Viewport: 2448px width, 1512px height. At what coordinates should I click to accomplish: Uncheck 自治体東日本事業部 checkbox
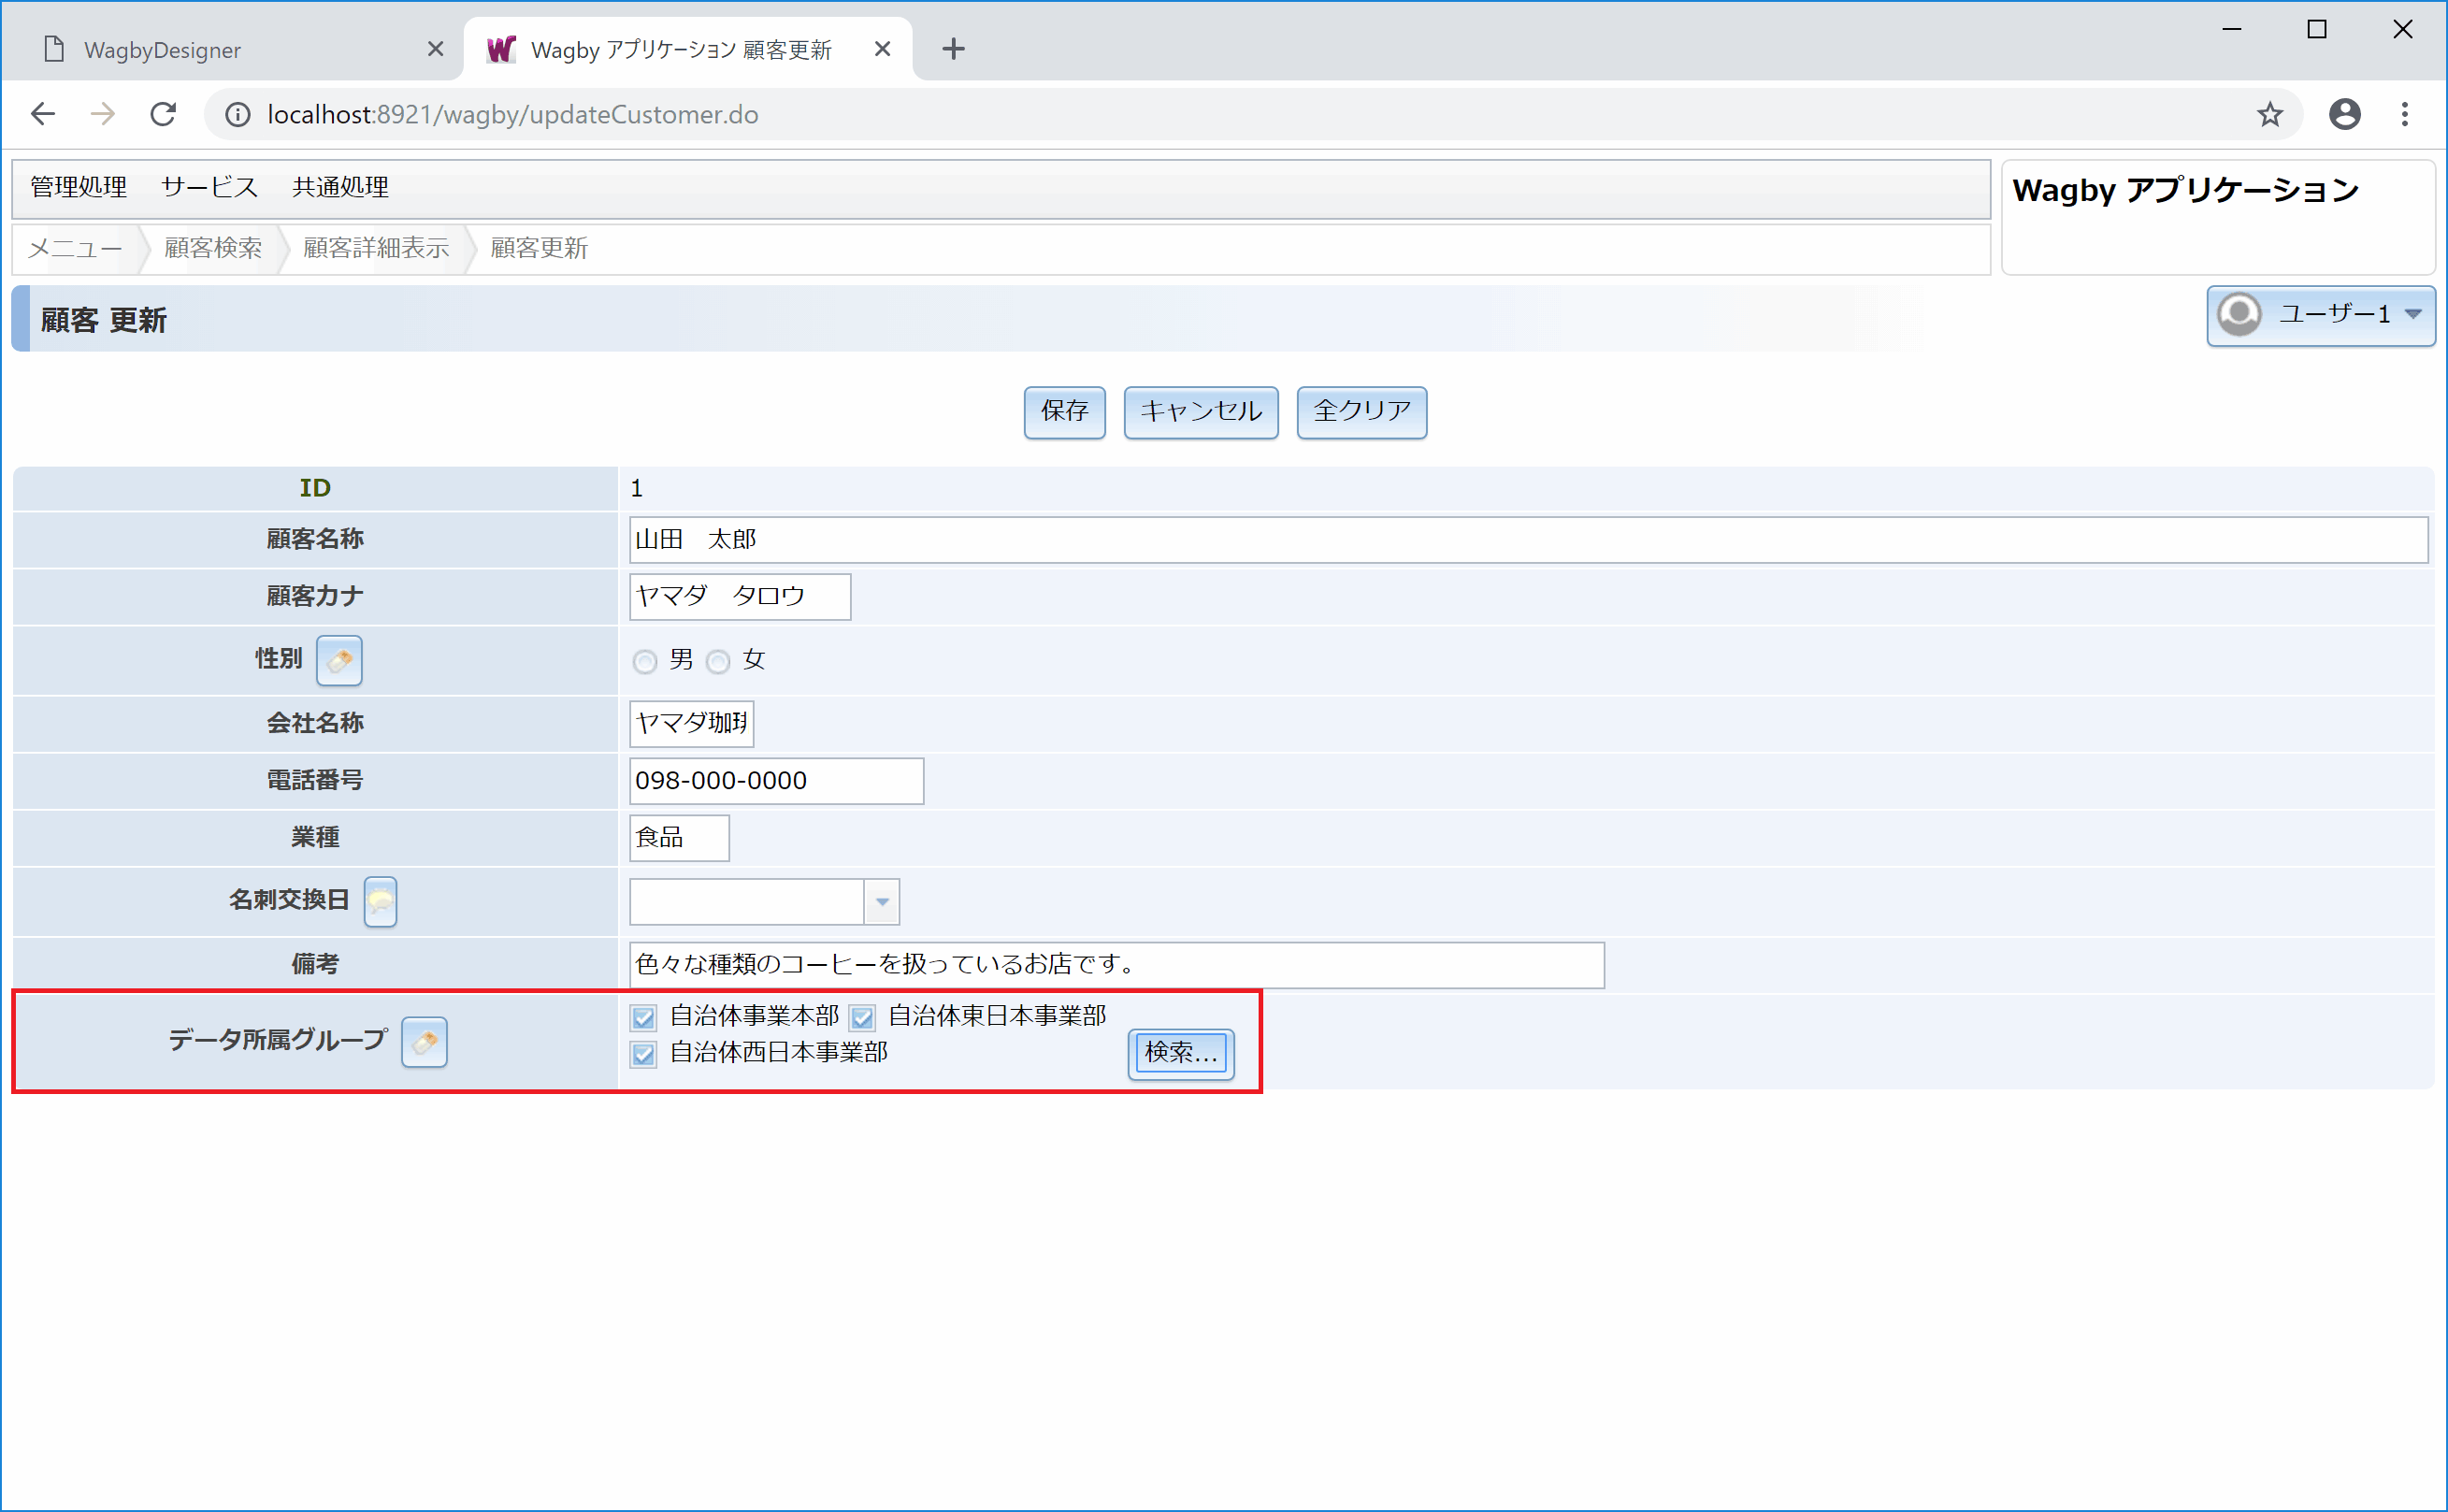862,1018
